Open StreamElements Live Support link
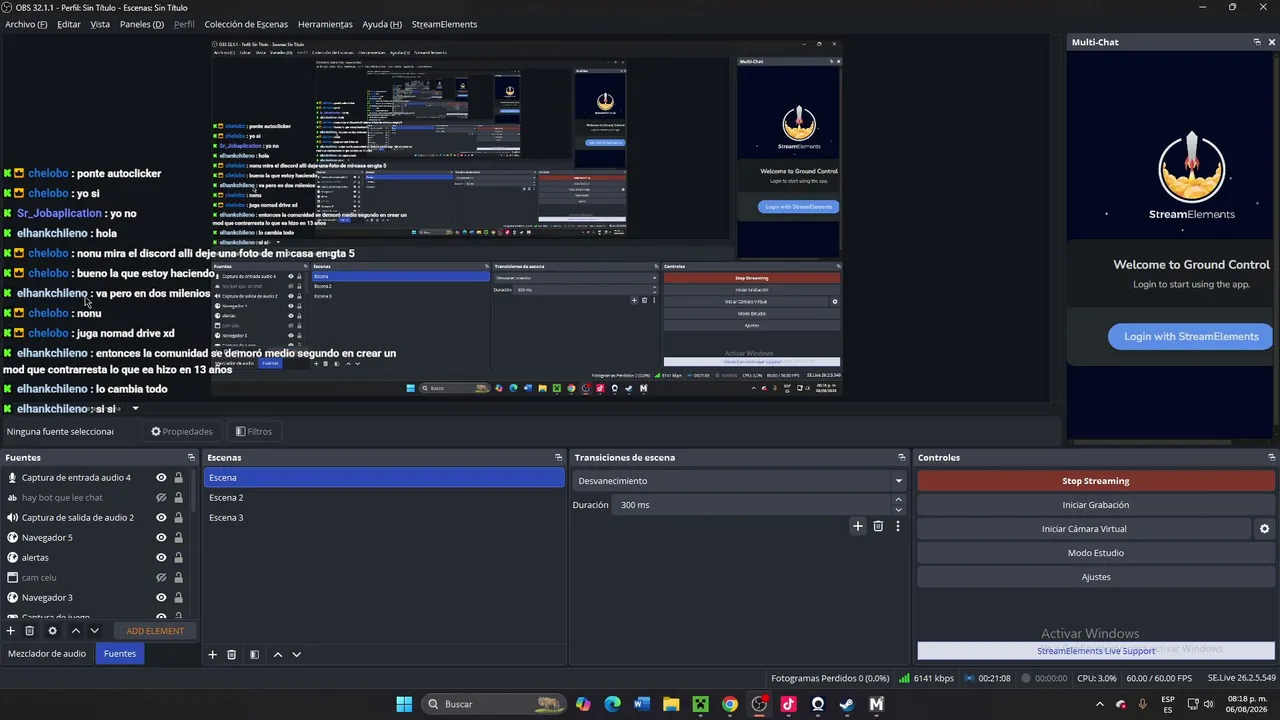 [x=1096, y=651]
